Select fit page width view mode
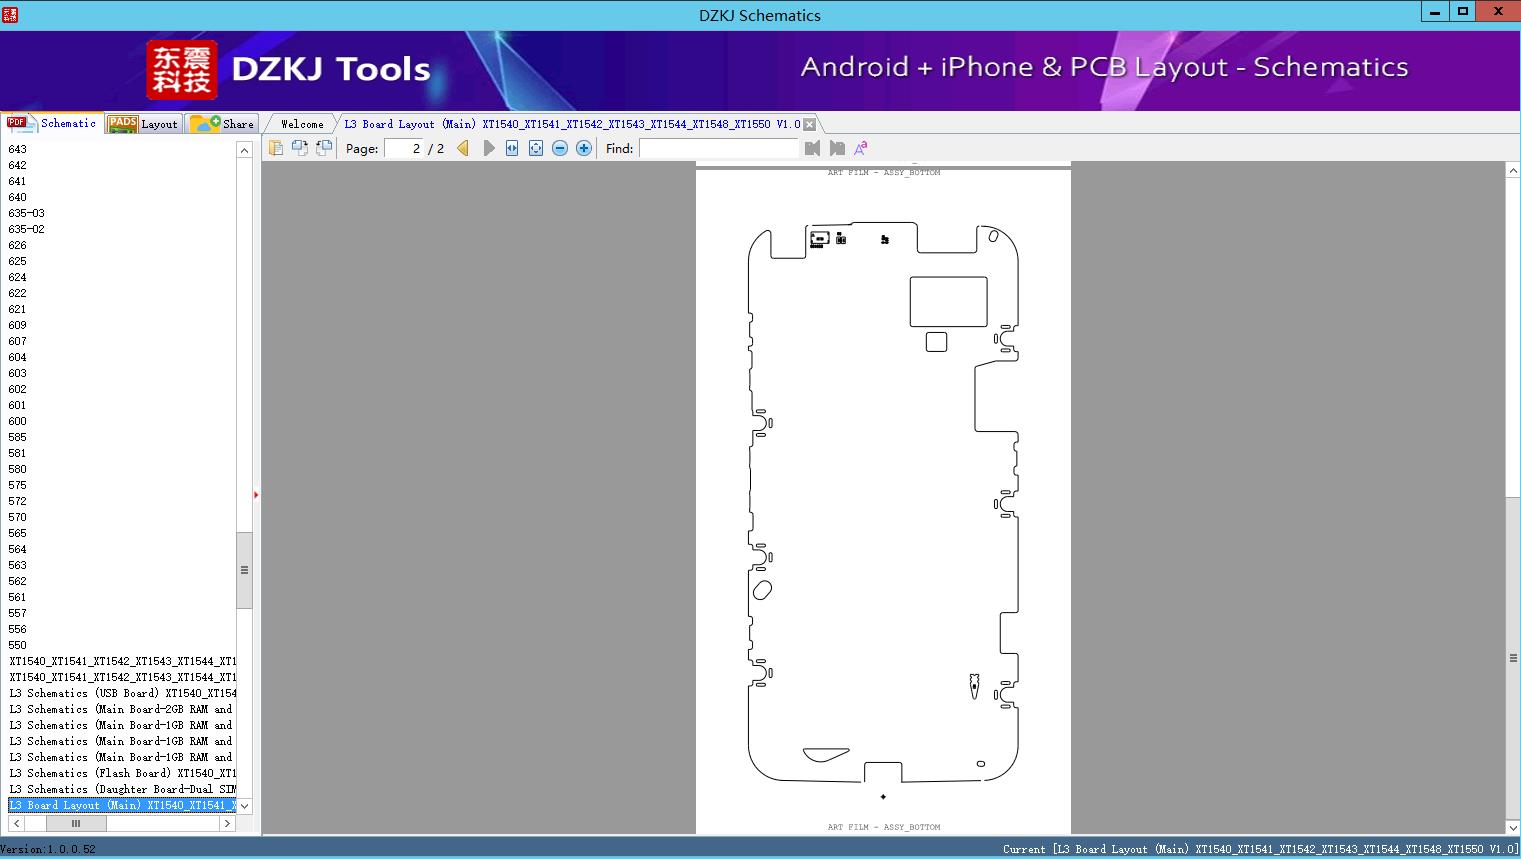The image size is (1521, 859). pos(511,147)
